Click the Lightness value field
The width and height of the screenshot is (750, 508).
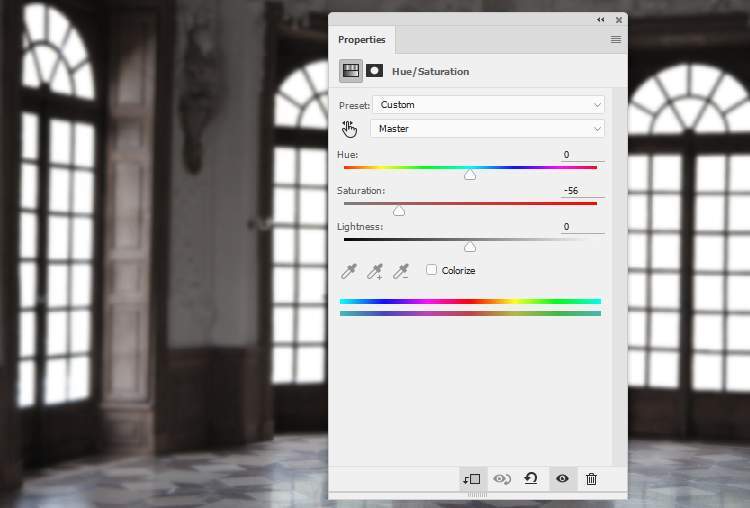pos(583,227)
